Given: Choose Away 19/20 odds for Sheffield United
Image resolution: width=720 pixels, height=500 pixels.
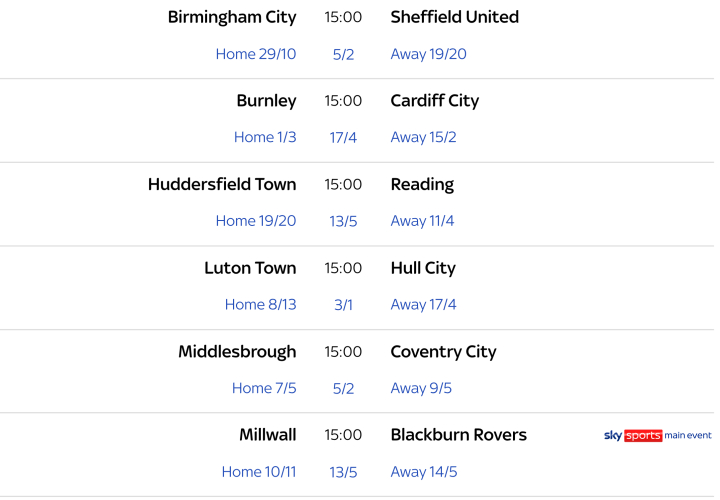Looking at the screenshot, I should pos(428,54).
